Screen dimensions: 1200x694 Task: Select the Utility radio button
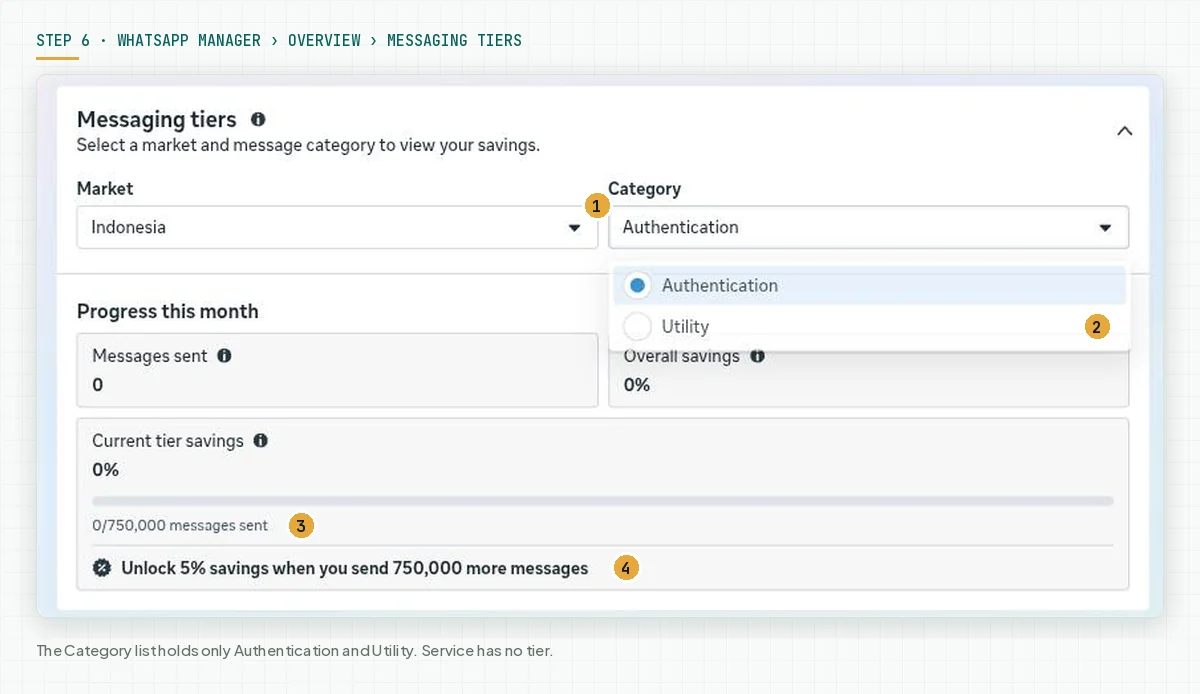click(637, 326)
